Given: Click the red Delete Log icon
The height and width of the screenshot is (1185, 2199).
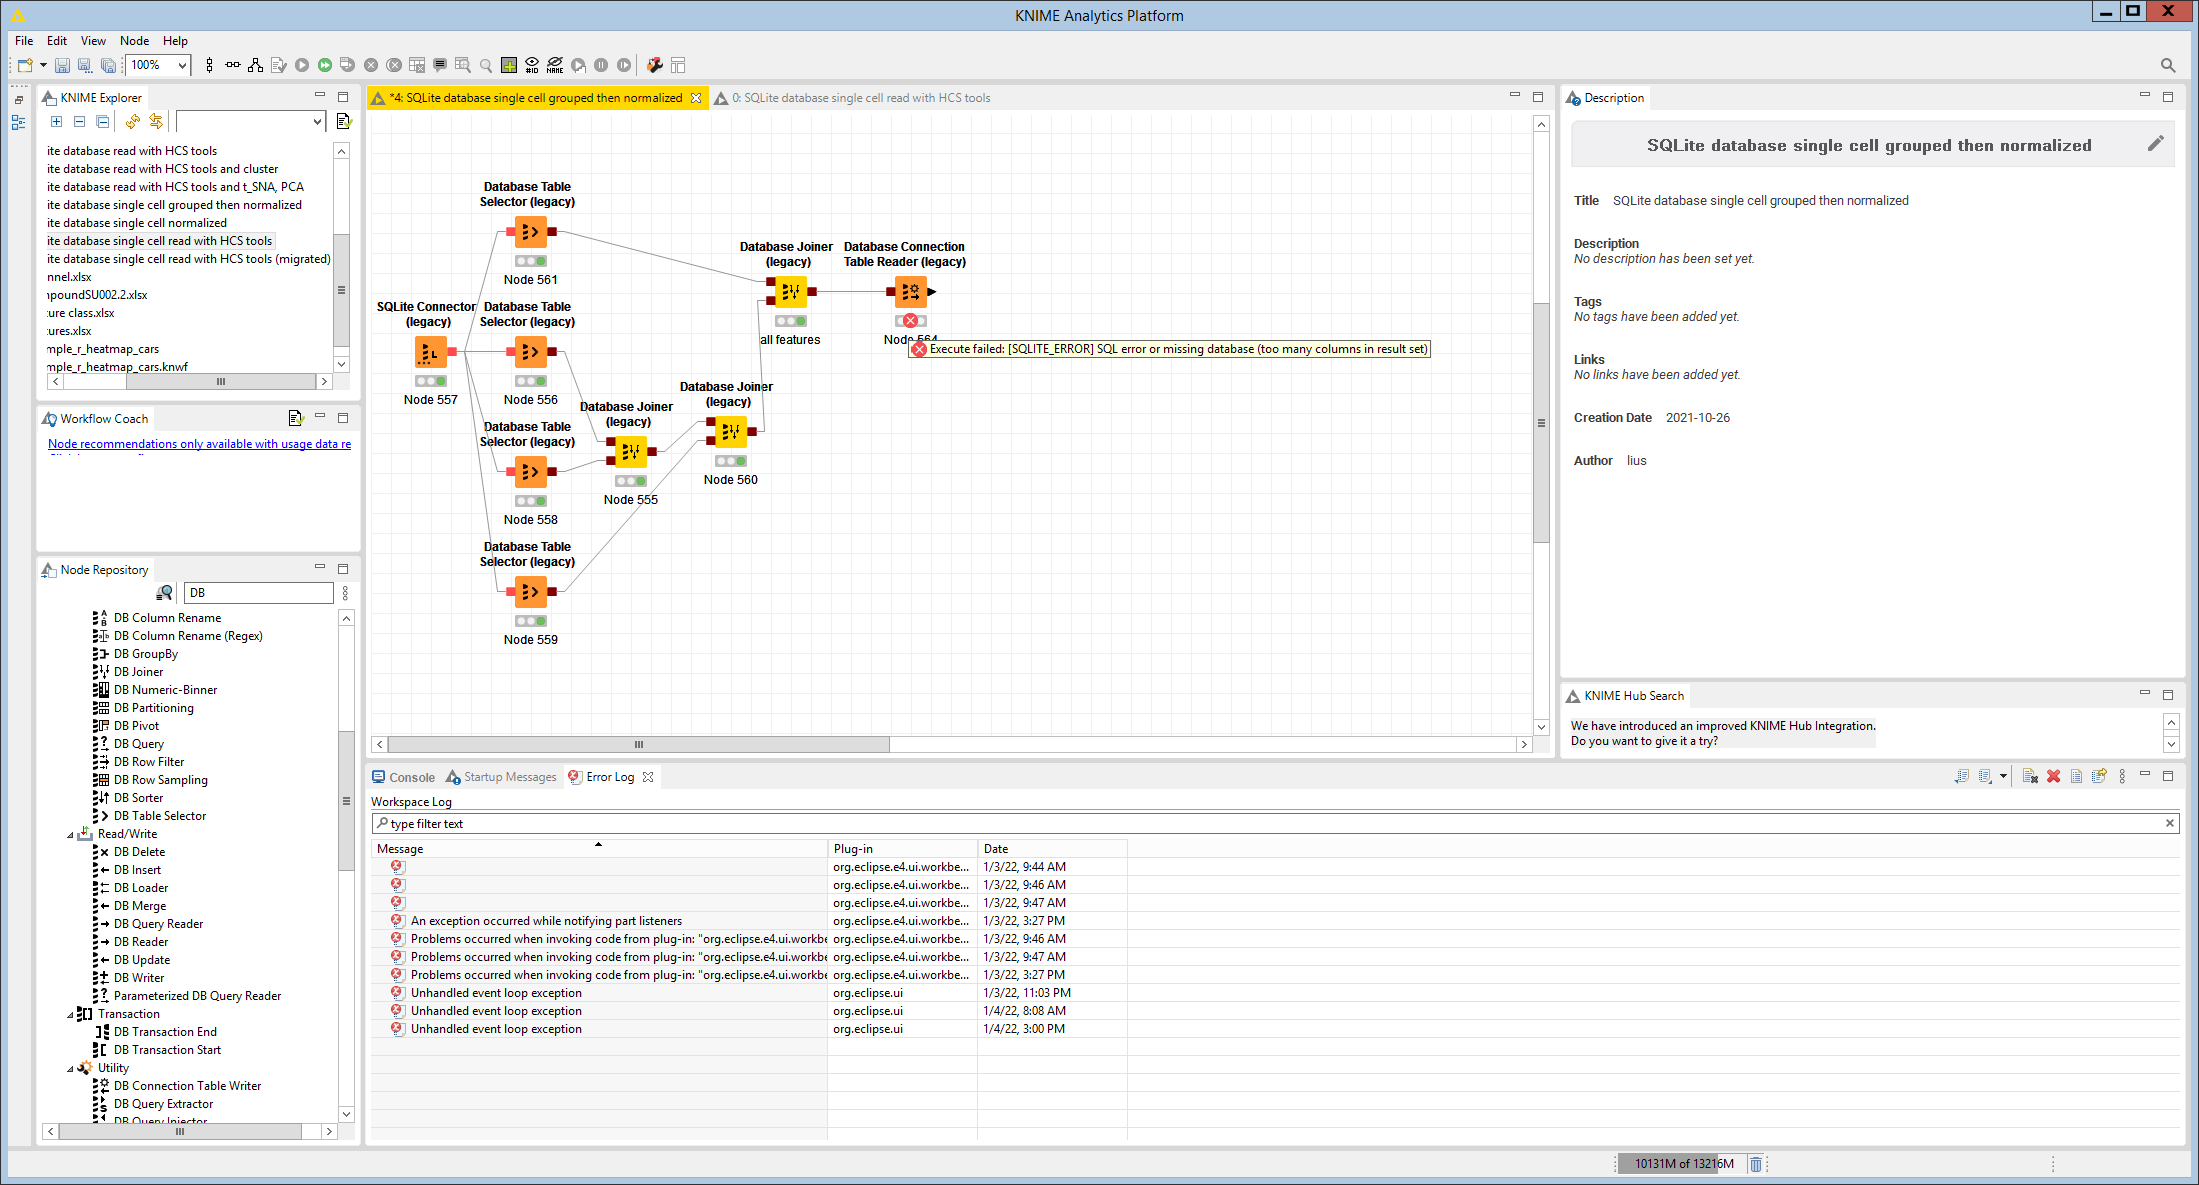Looking at the screenshot, I should (2053, 776).
